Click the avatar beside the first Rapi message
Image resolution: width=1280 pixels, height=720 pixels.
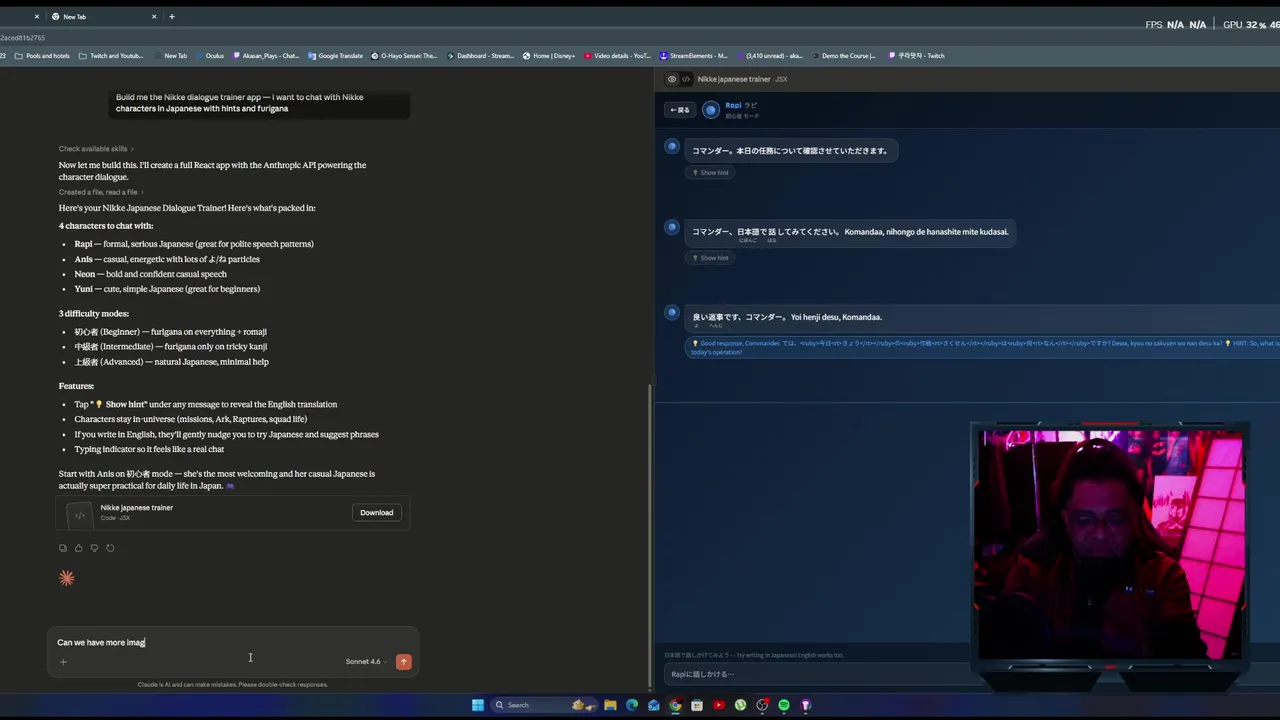point(672,146)
